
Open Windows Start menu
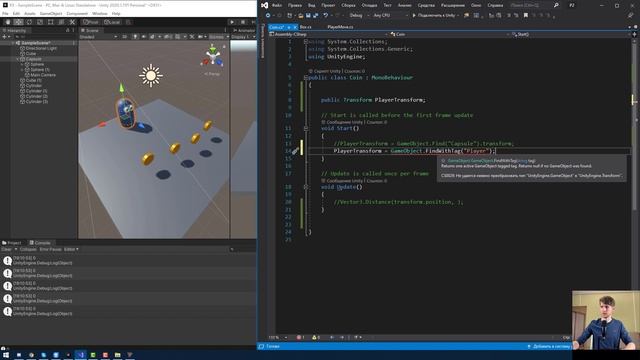[x=6, y=355]
